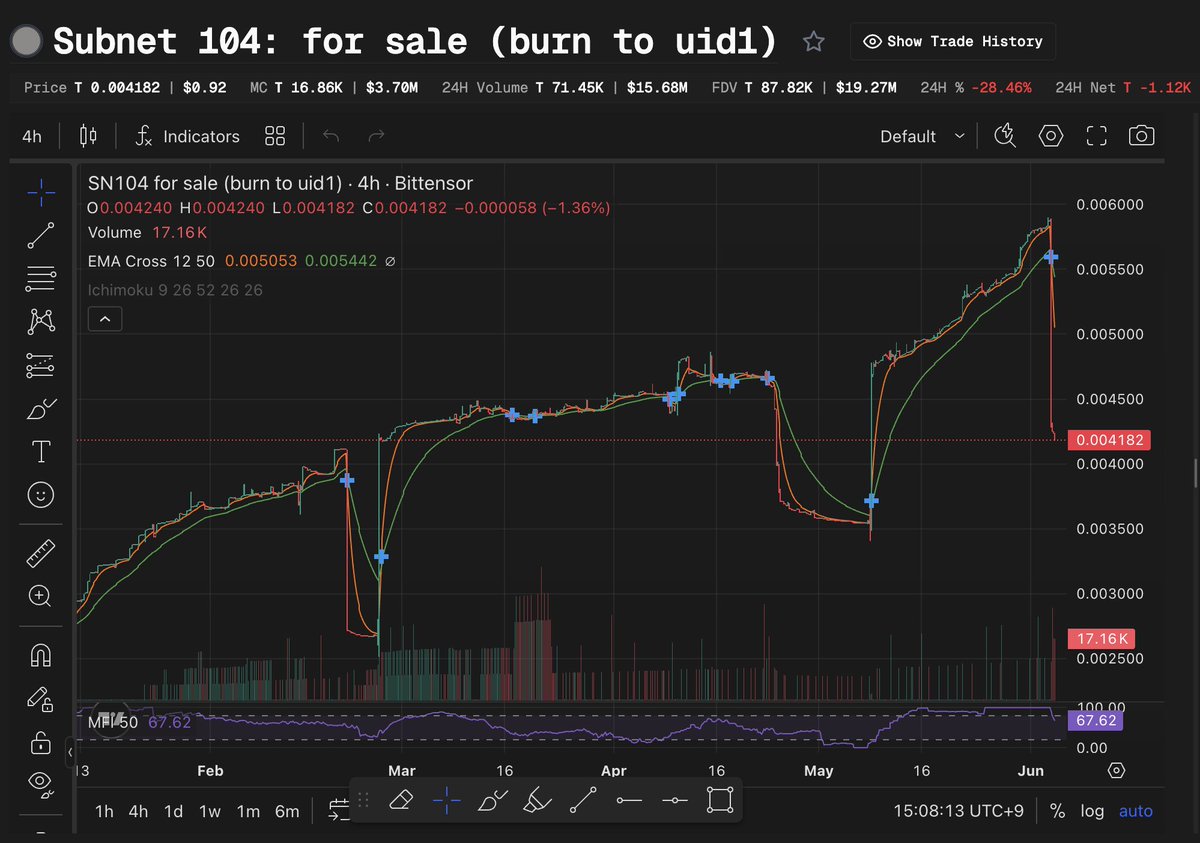The width and height of the screenshot is (1200, 843).
Task: Select the 1h range at bottom
Action: [104, 811]
